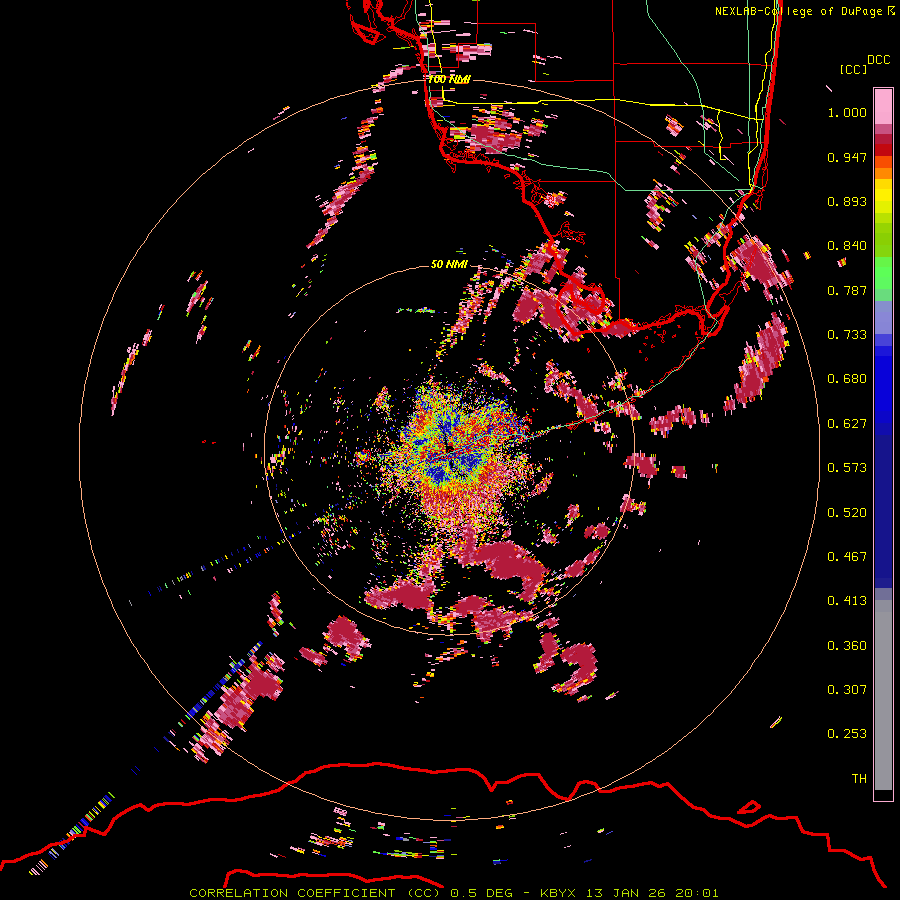Select the 0.253 scale value
This screenshot has height=900, width=900.
(x=847, y=734)
